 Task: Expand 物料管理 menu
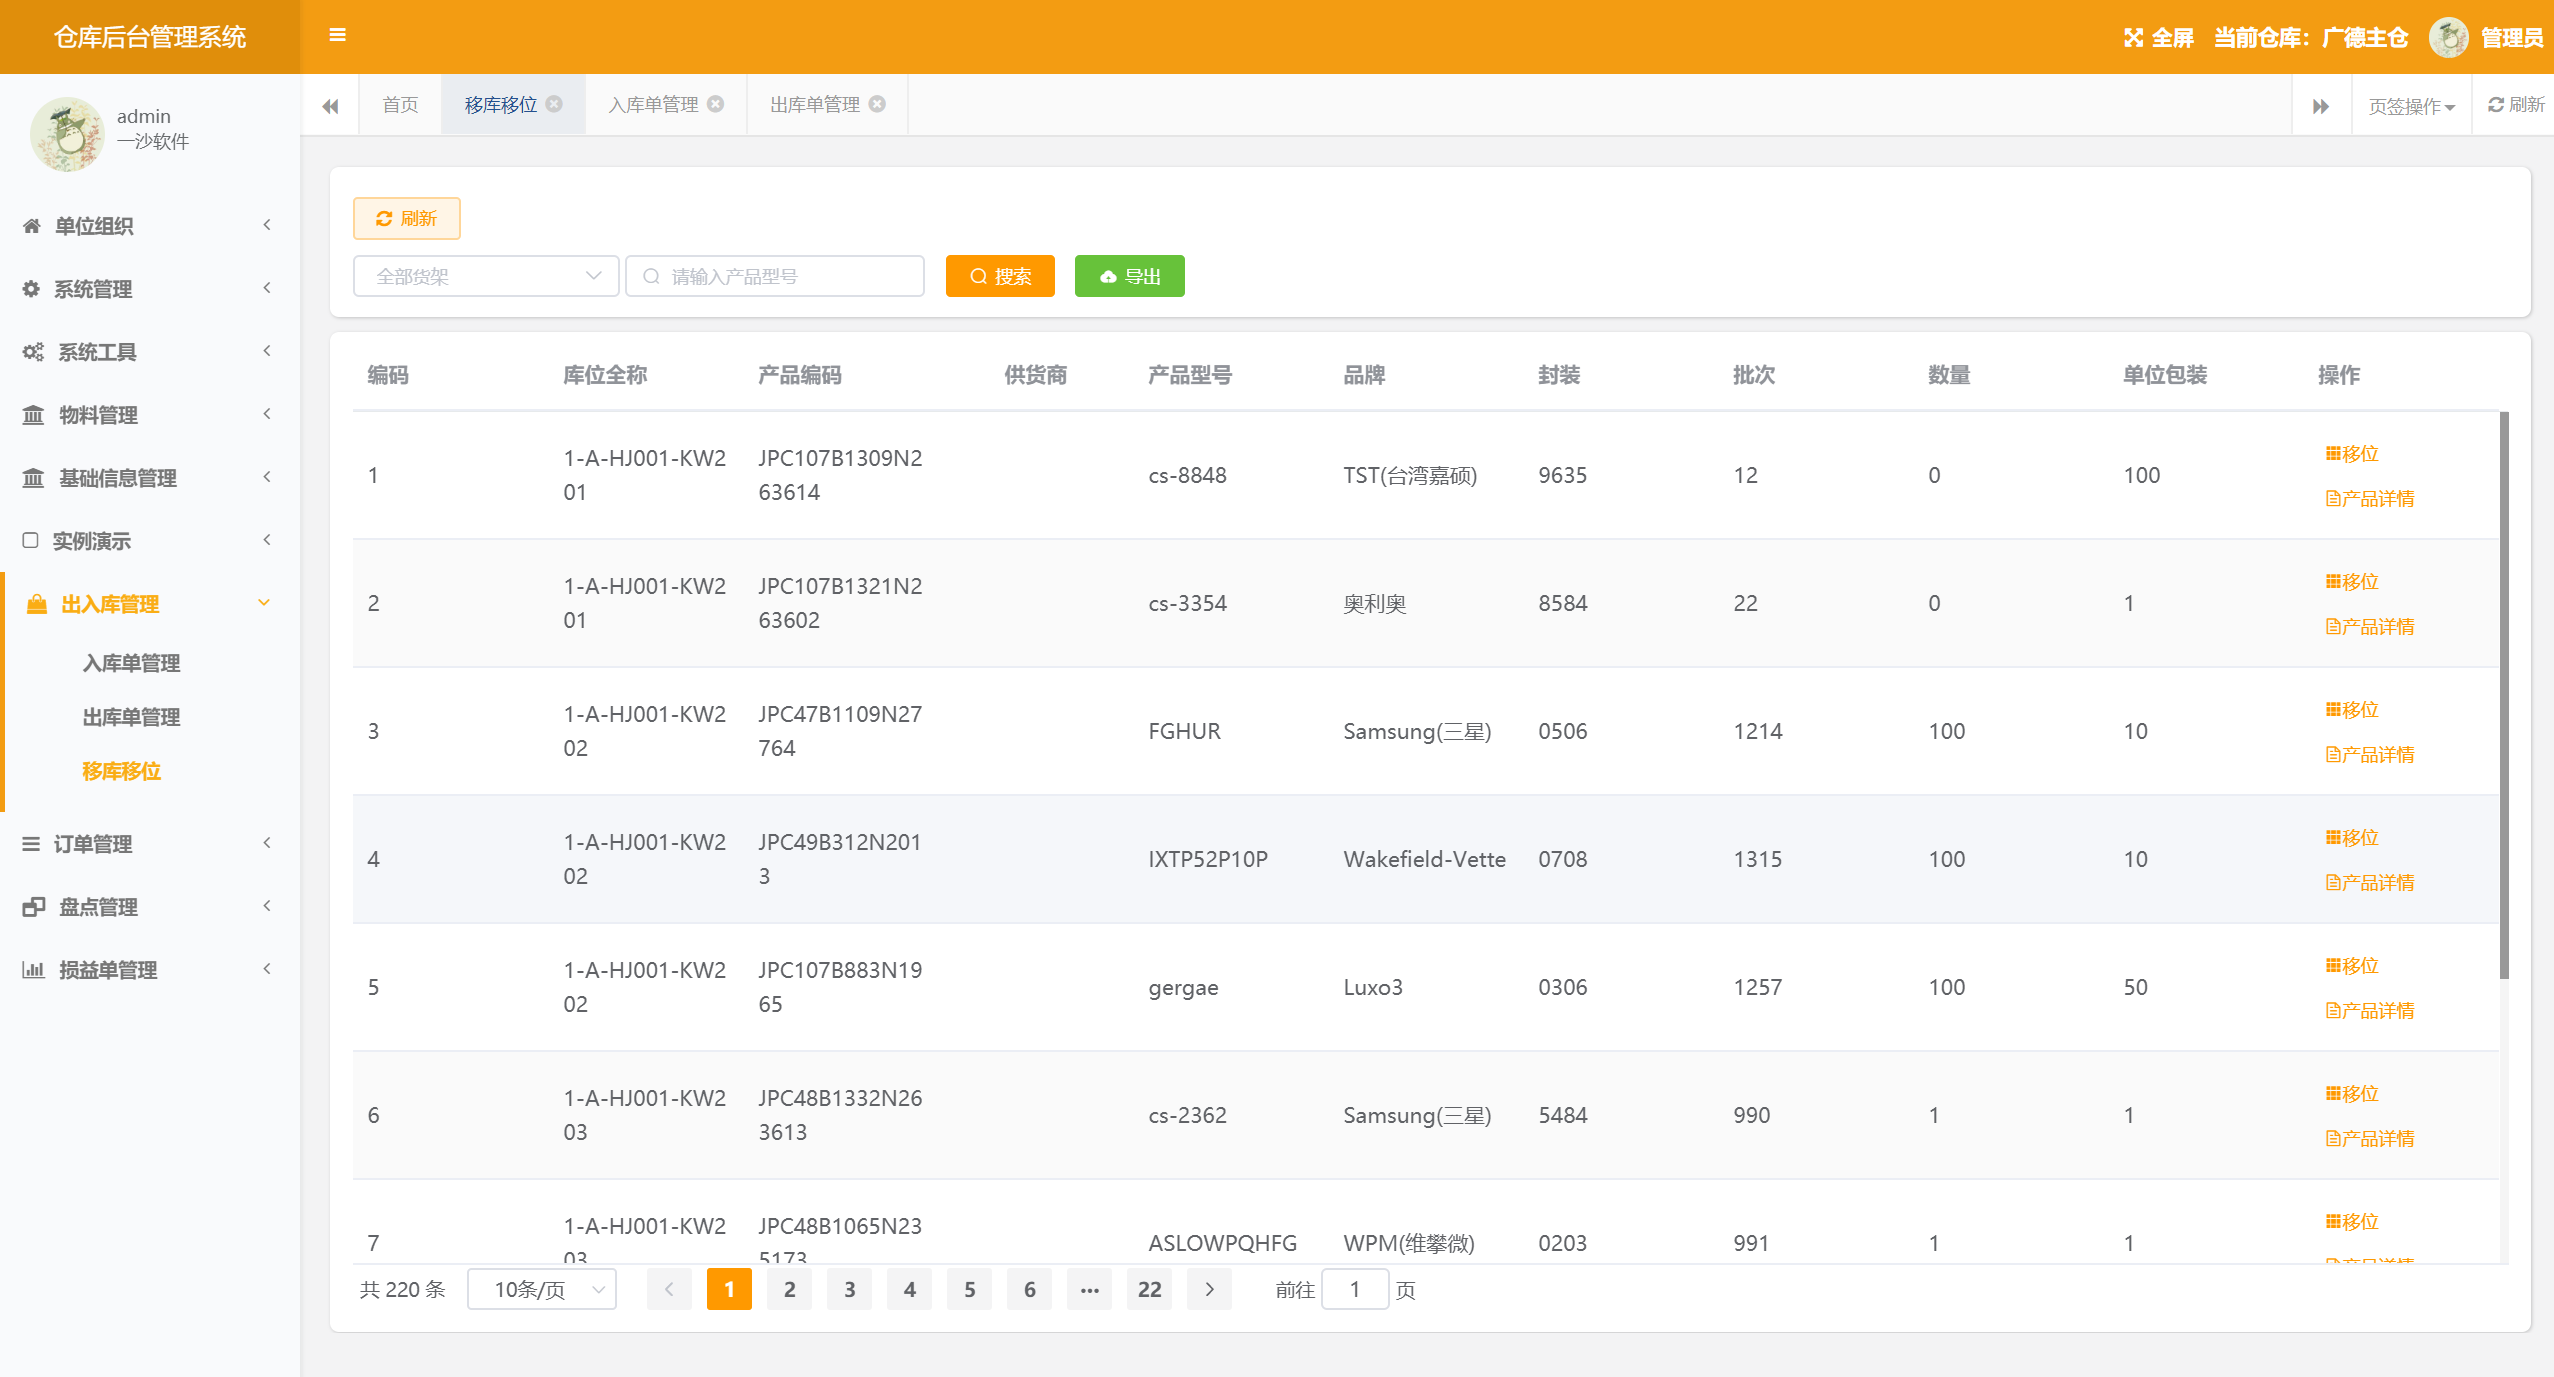coord(150,415)
